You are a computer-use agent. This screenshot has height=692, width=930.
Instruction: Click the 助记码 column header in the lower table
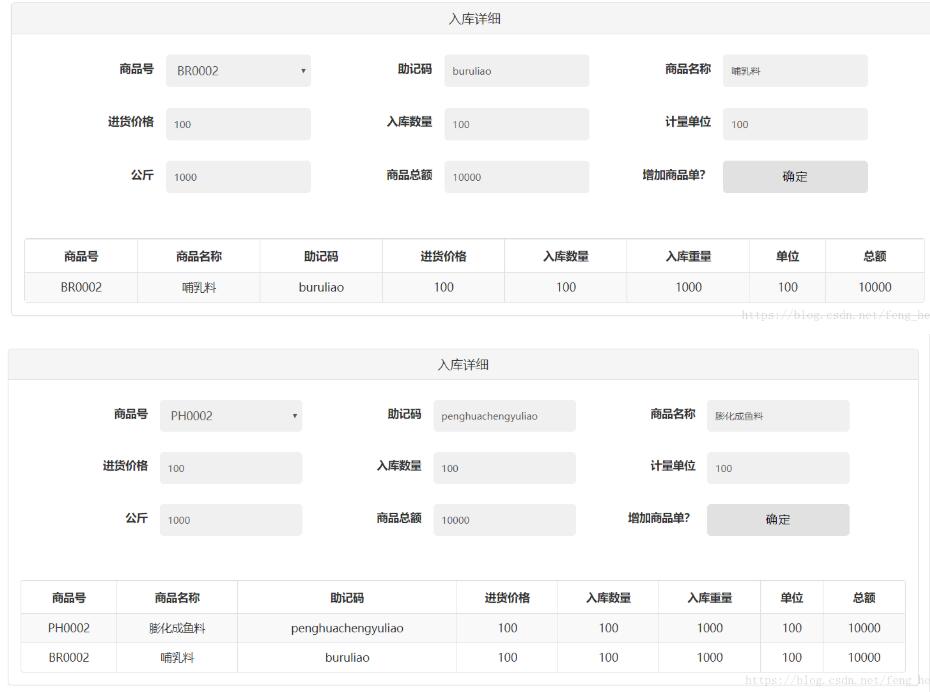[x=347, y=598]
